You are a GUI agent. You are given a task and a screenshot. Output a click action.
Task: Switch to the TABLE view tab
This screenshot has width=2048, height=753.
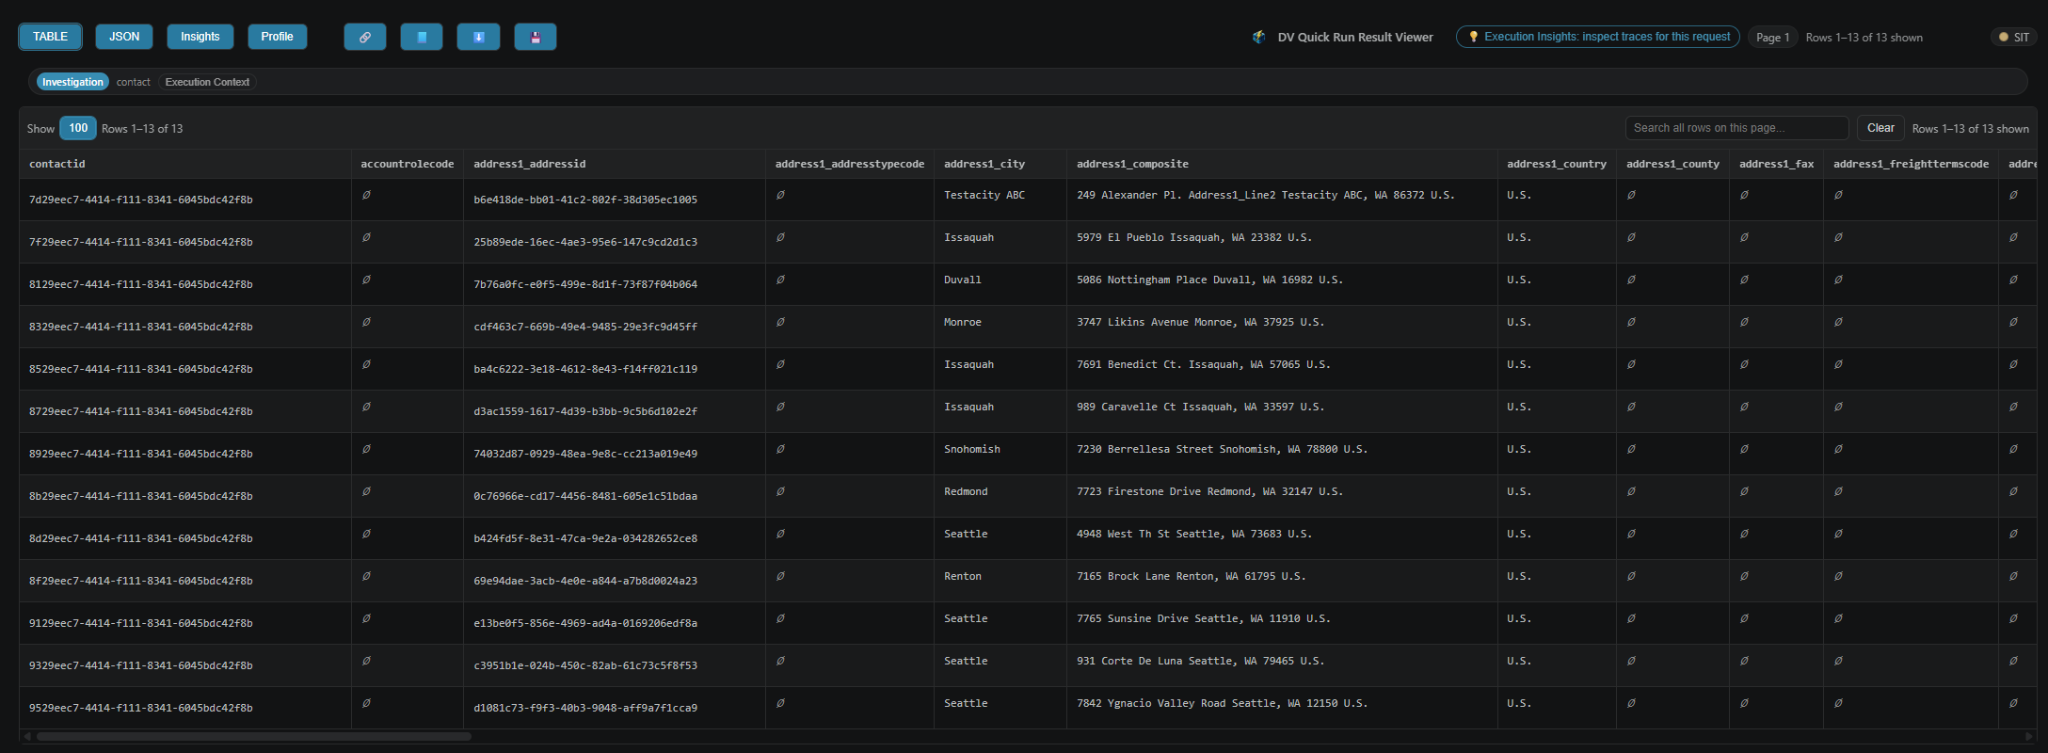(x=50, y=37)
